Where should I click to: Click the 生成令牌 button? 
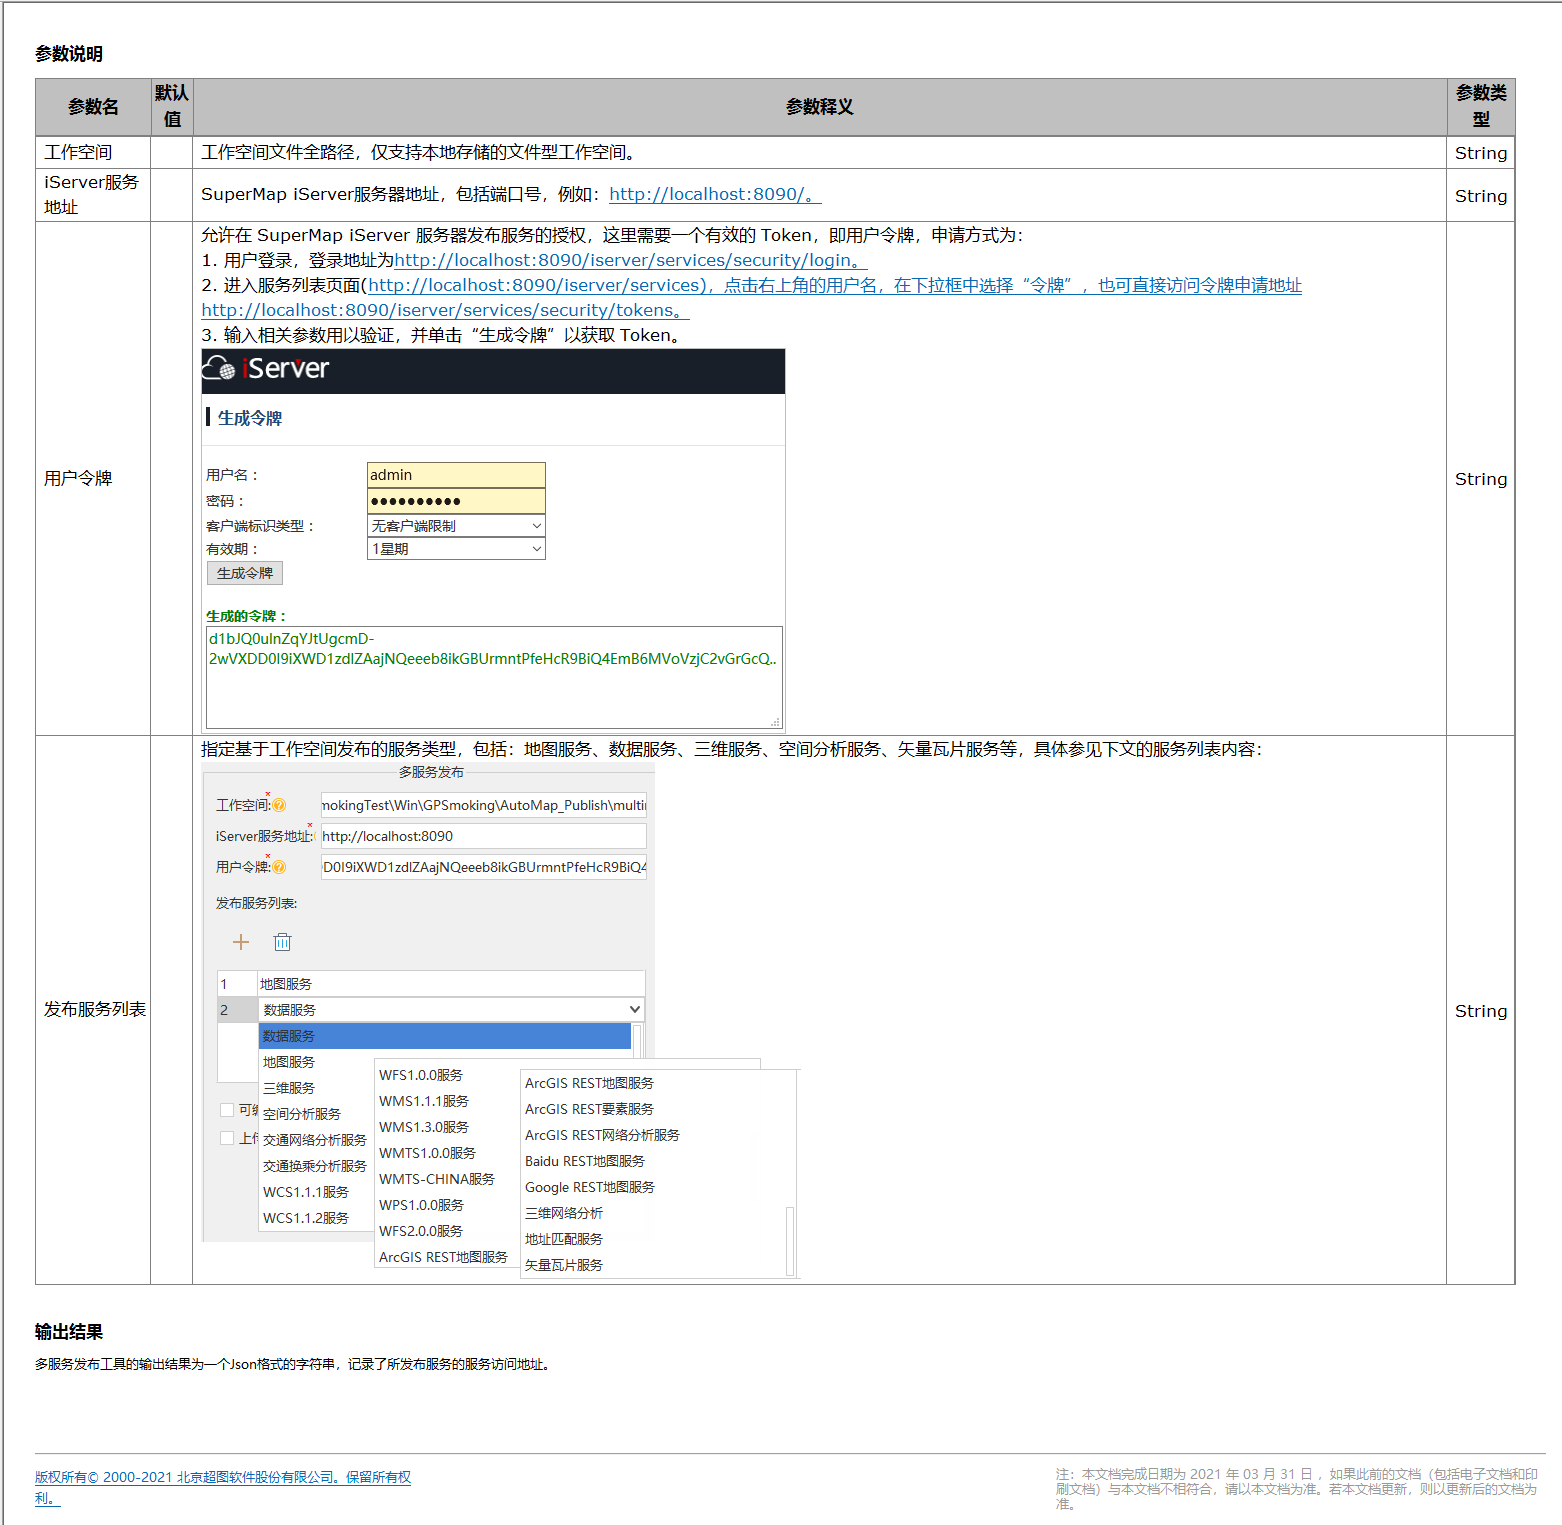pyautogui.click(x=245, y=573)
